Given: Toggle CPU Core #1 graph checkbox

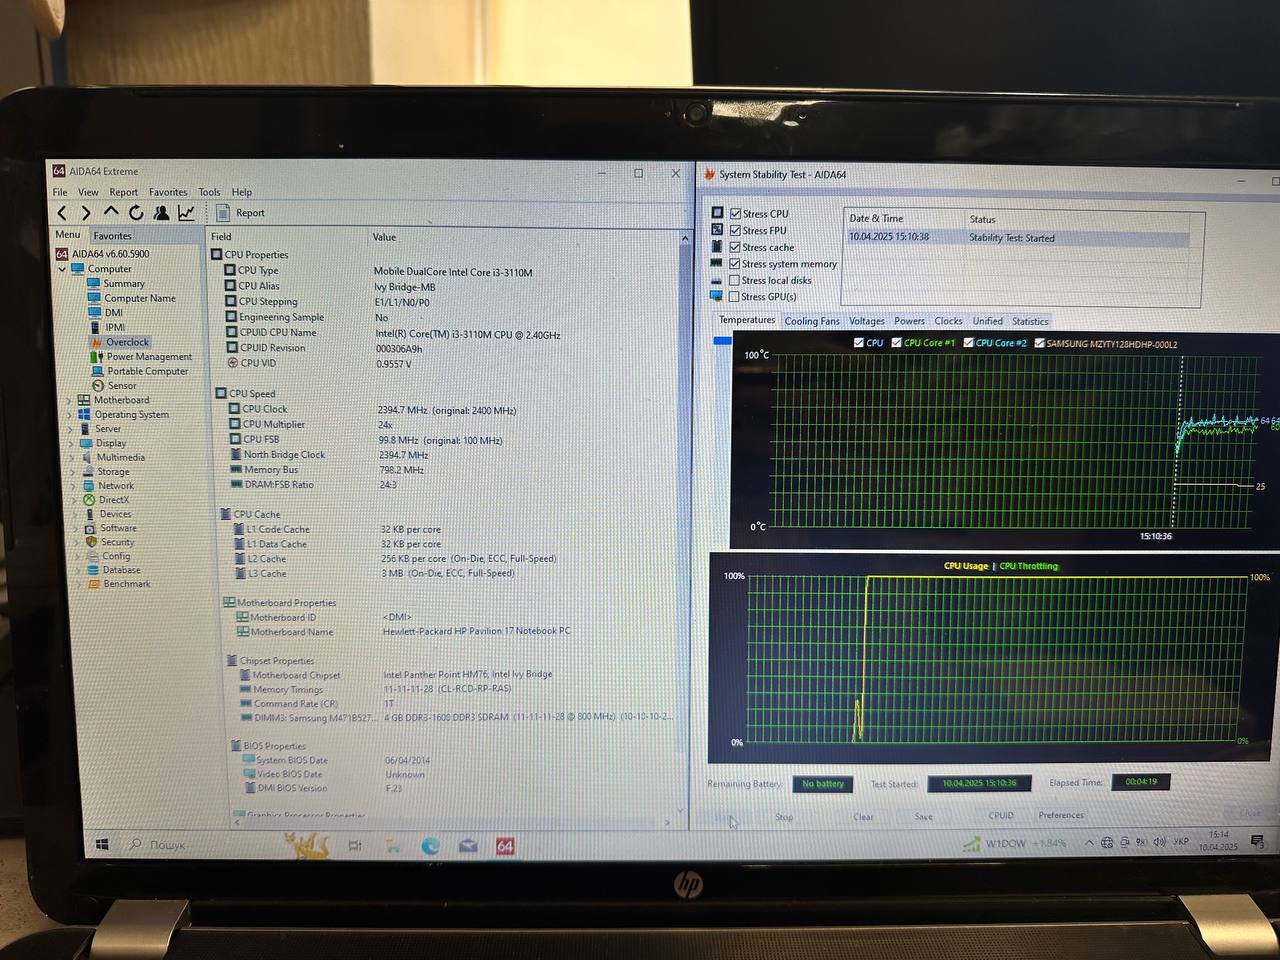Looking at the screenshot, I should point(896,343).
